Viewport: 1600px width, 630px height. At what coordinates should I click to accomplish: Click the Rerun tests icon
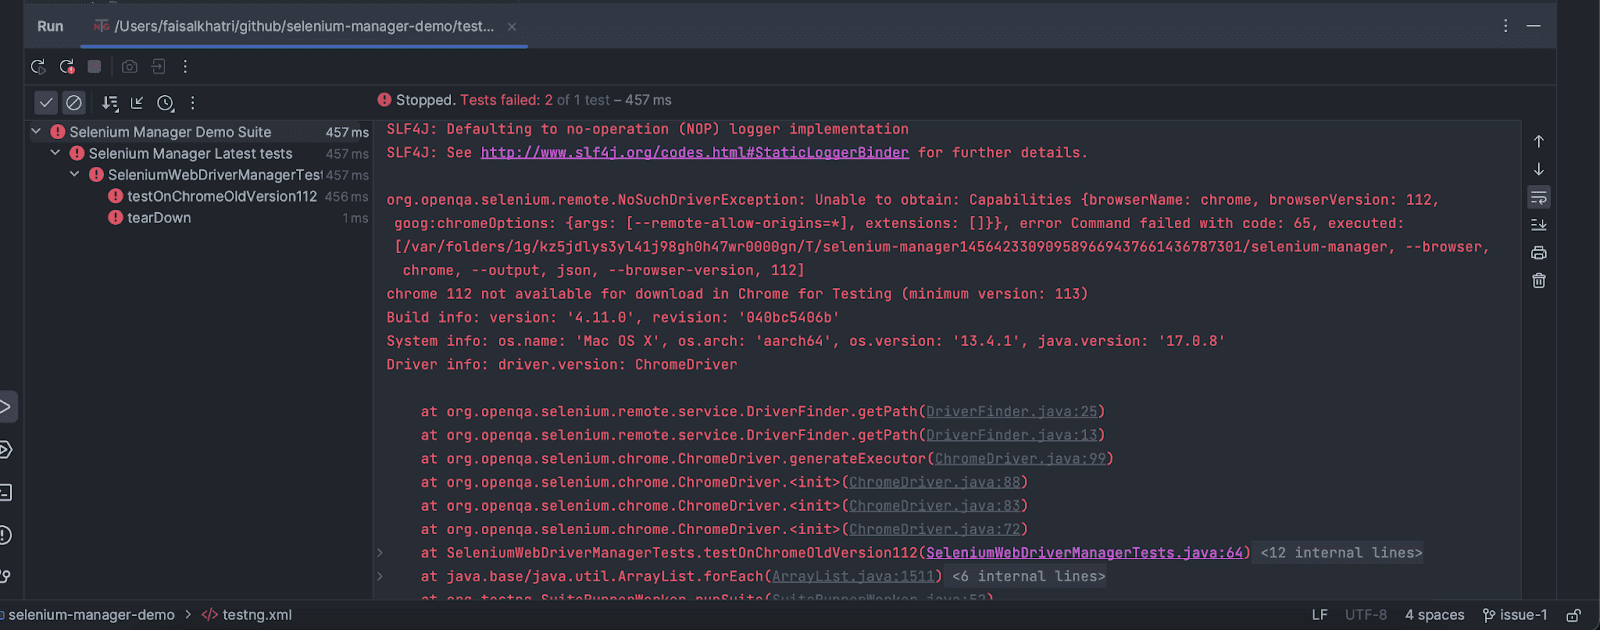pos(38,67)
